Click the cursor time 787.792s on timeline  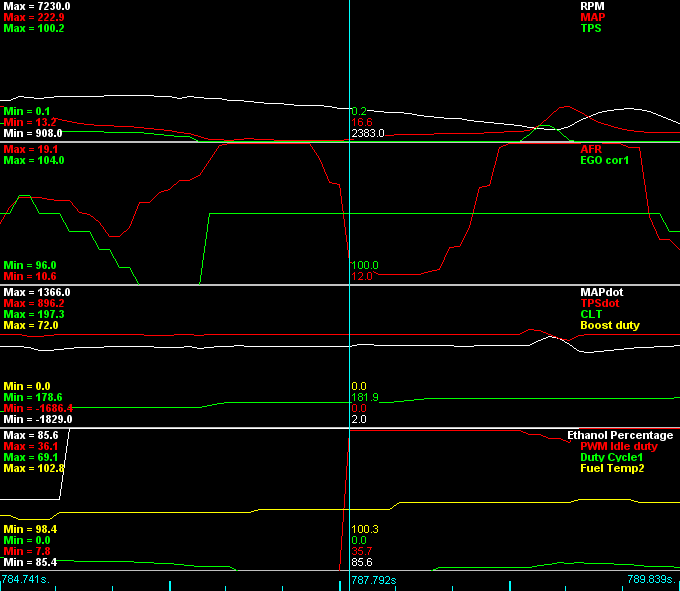(x=374, y=580)
